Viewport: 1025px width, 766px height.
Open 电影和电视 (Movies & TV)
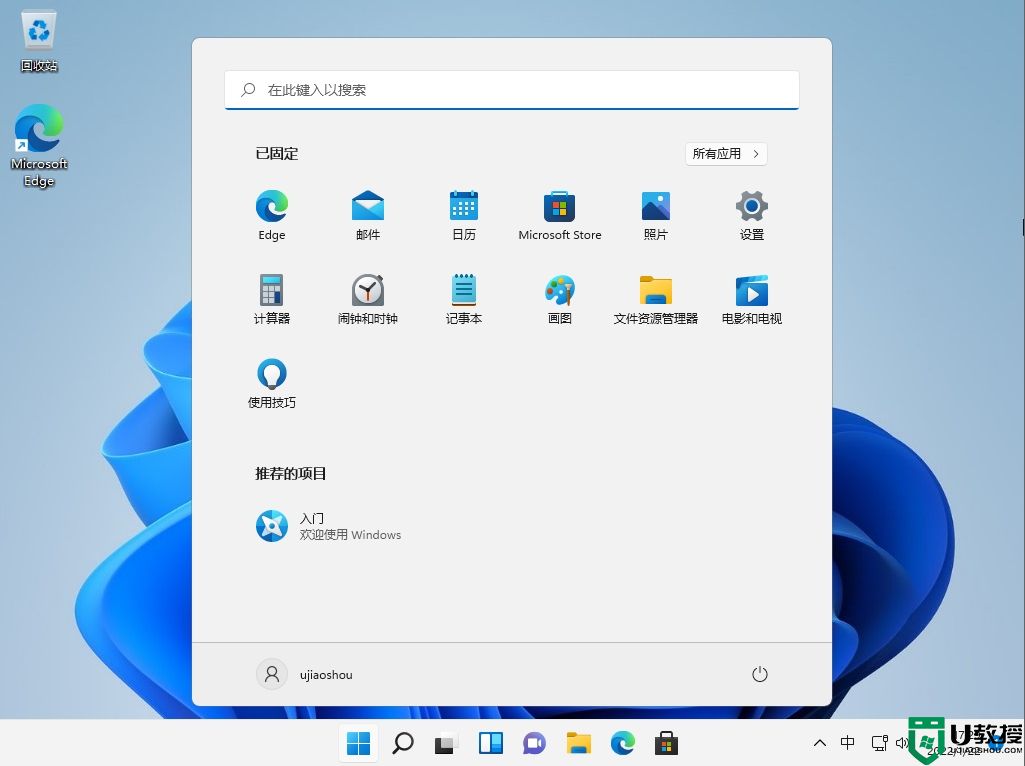click(x=751, y=297)
